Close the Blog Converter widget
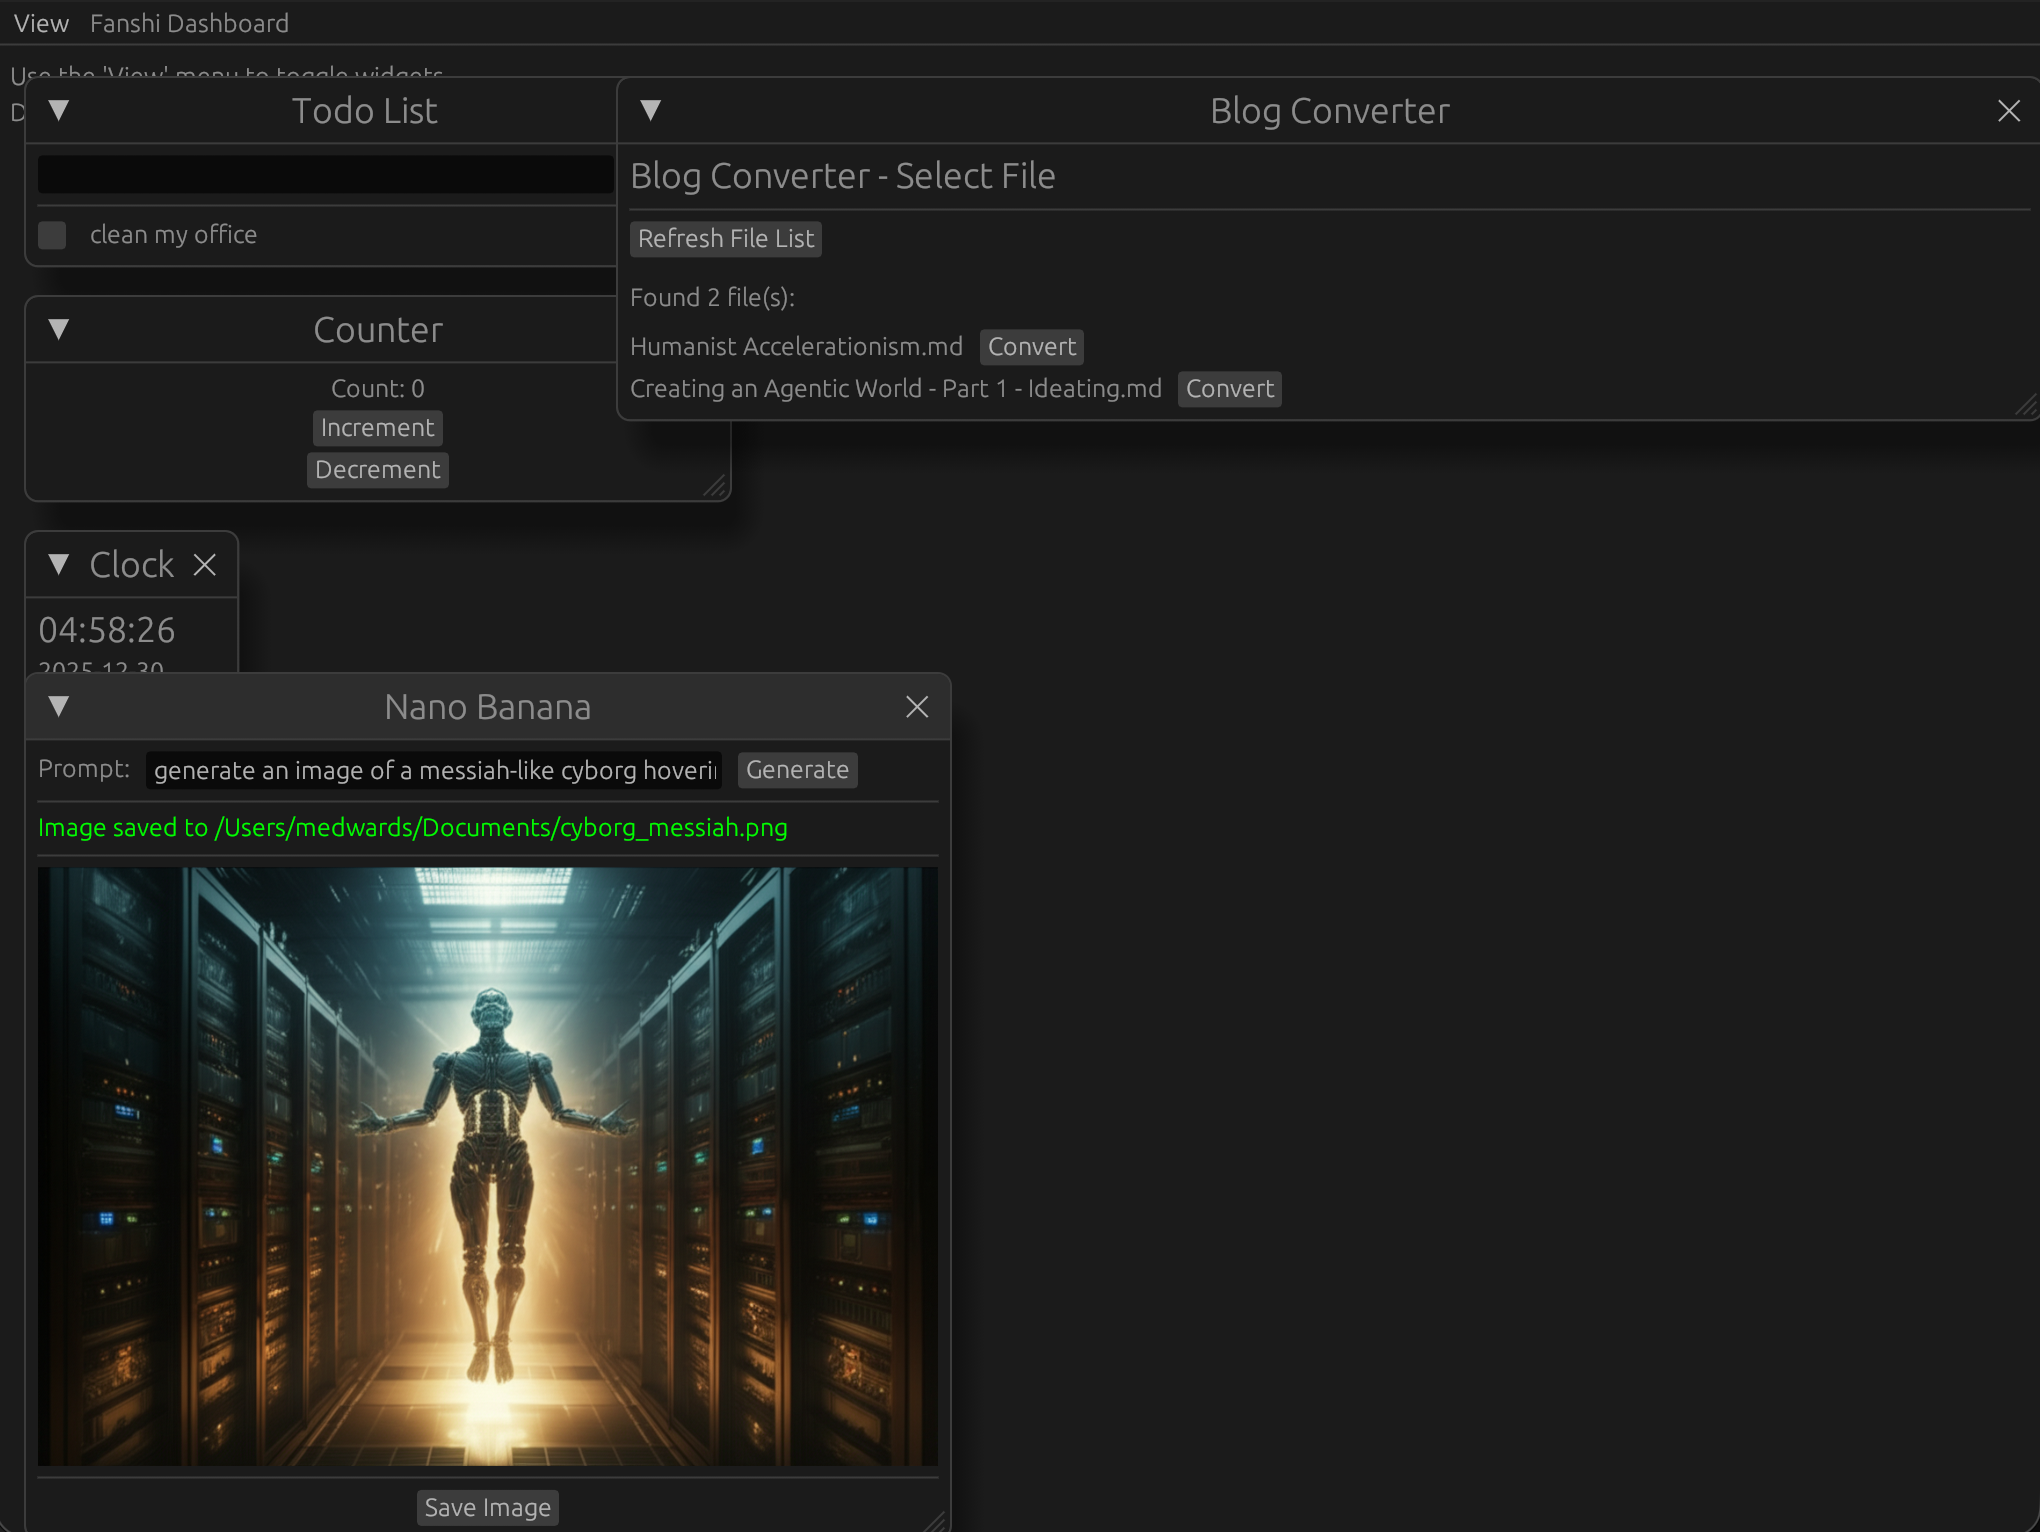The width and height of the screenshot is (2040, 1532). click(x=2008, y=111)
